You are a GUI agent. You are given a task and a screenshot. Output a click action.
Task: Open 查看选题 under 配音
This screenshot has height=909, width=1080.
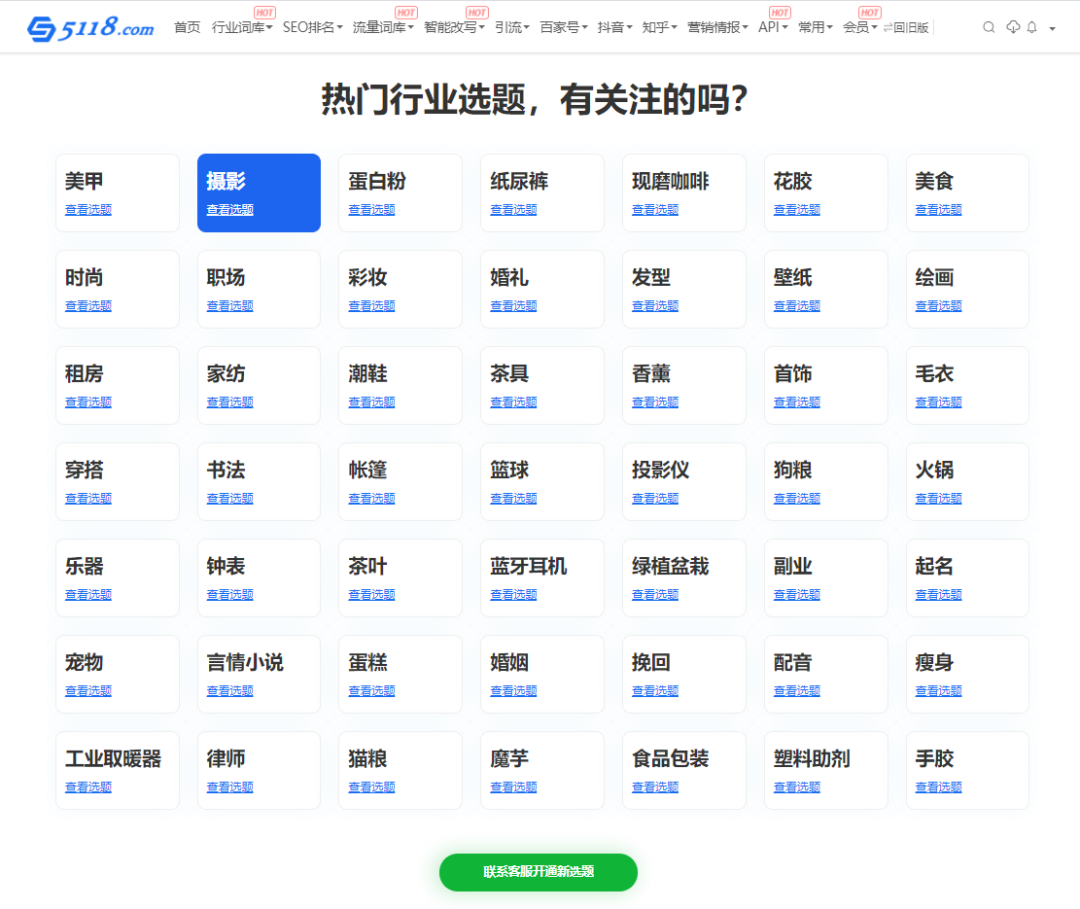click(x=797, y=691)
